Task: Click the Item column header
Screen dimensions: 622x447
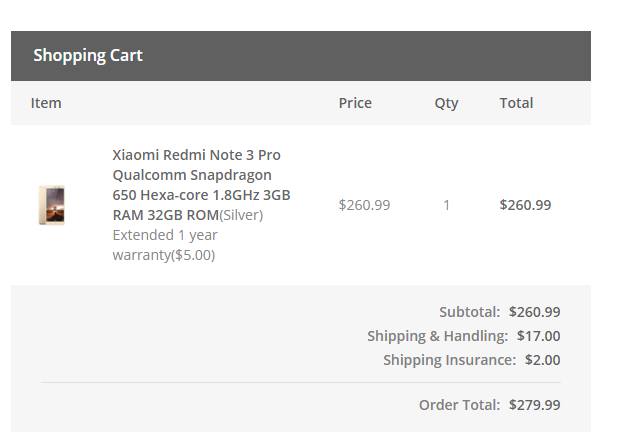Action: [46, 103]
